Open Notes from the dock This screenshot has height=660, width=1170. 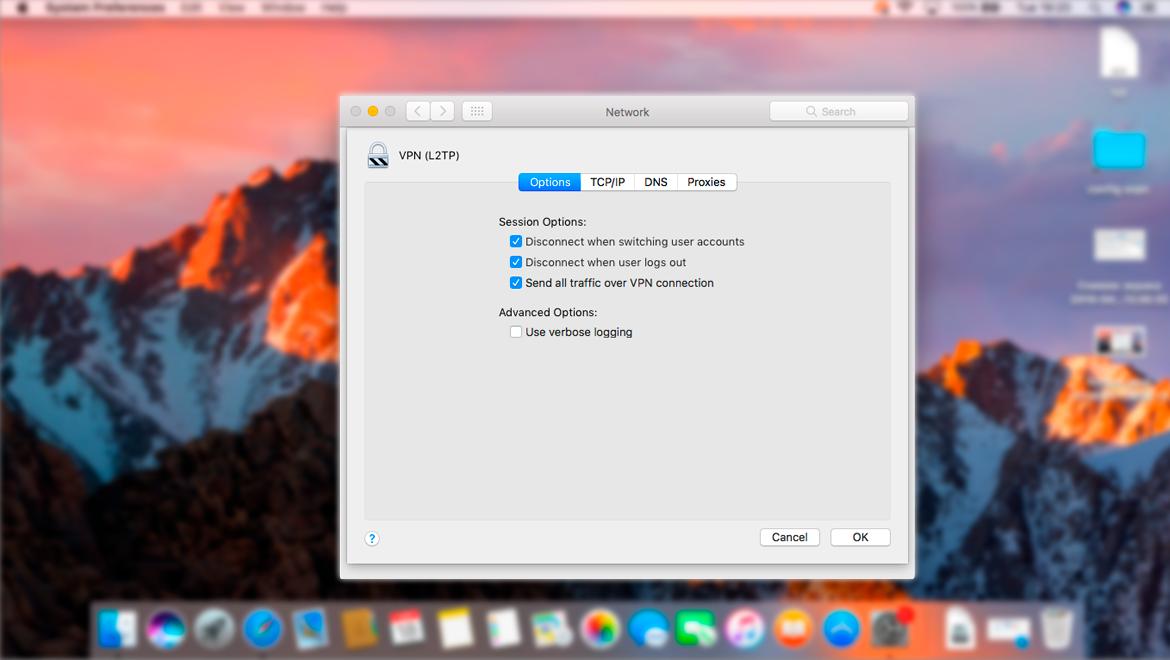[x=455, y=629]
